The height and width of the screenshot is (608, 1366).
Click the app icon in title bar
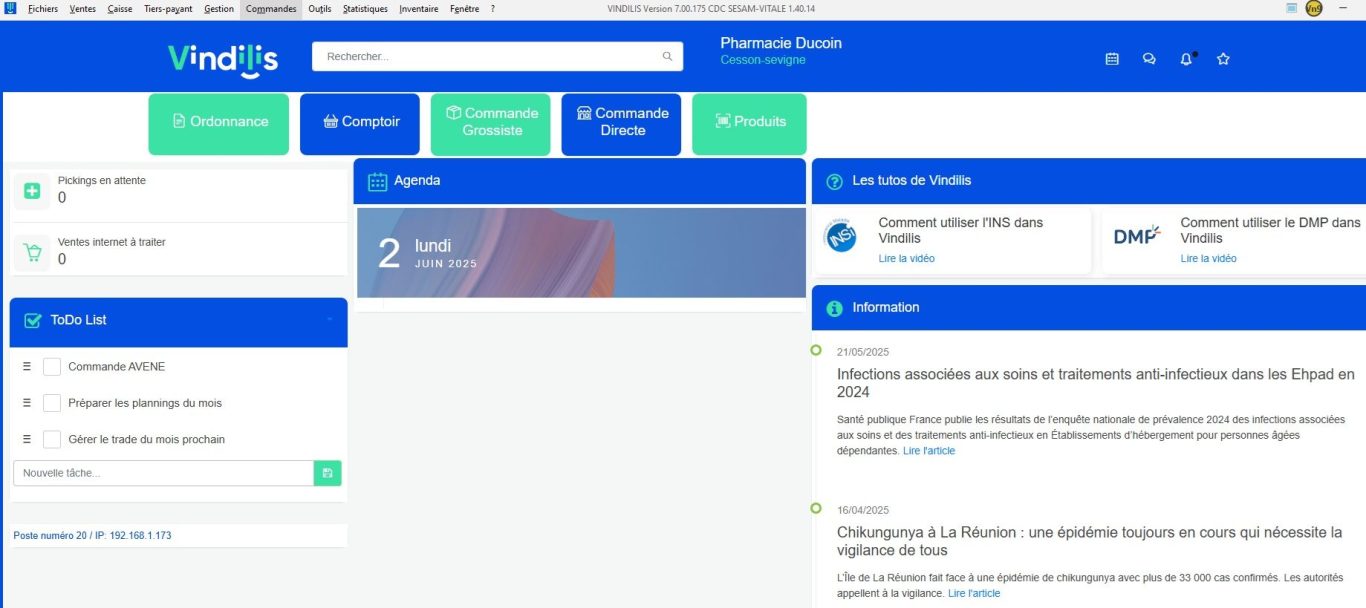(x=10, y=8)
